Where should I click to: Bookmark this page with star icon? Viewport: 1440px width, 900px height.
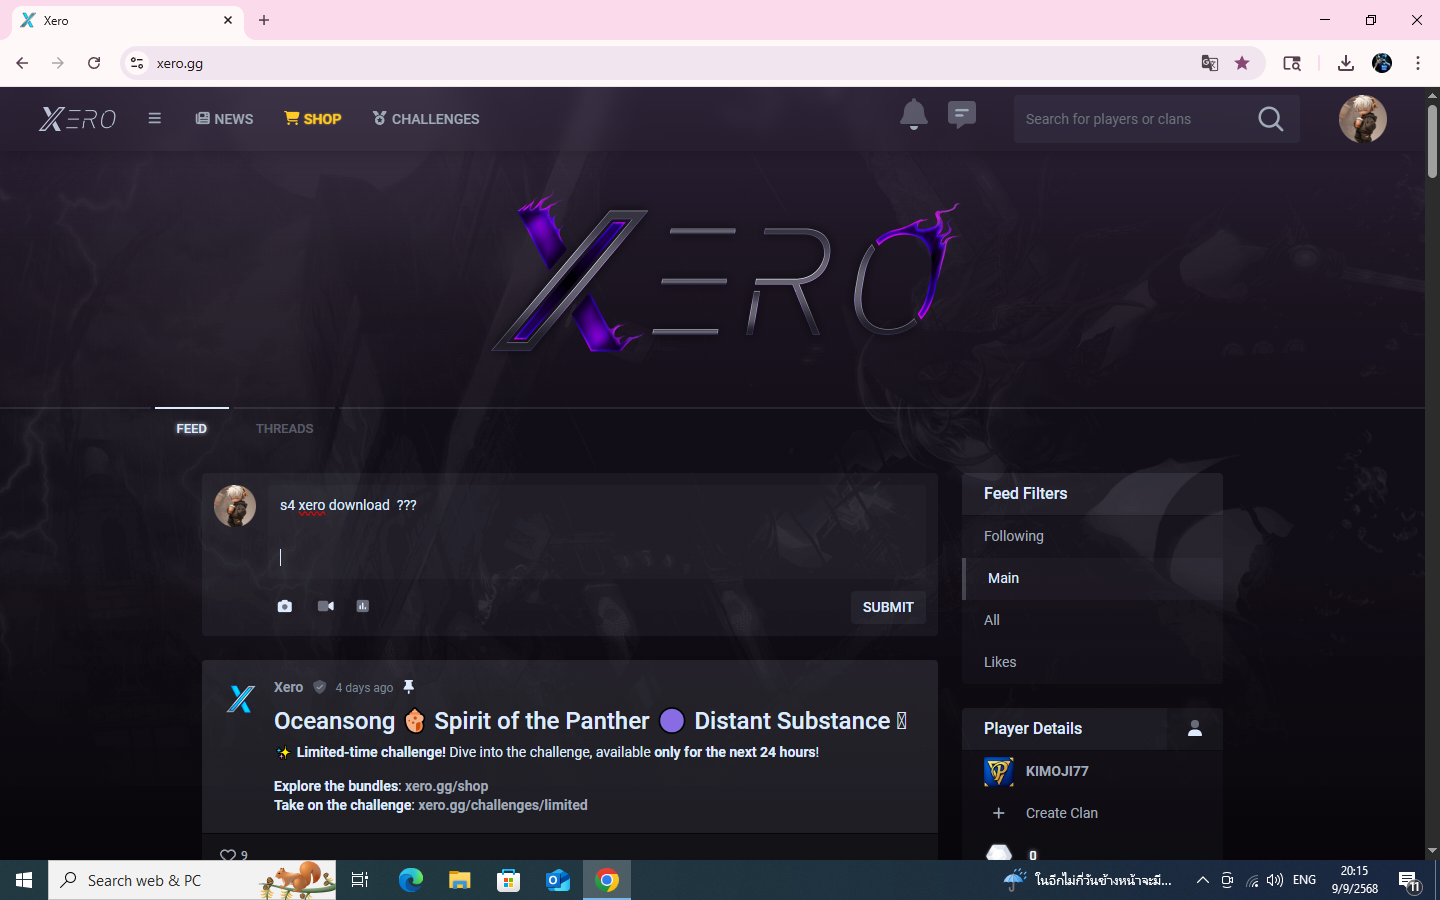1242,63
